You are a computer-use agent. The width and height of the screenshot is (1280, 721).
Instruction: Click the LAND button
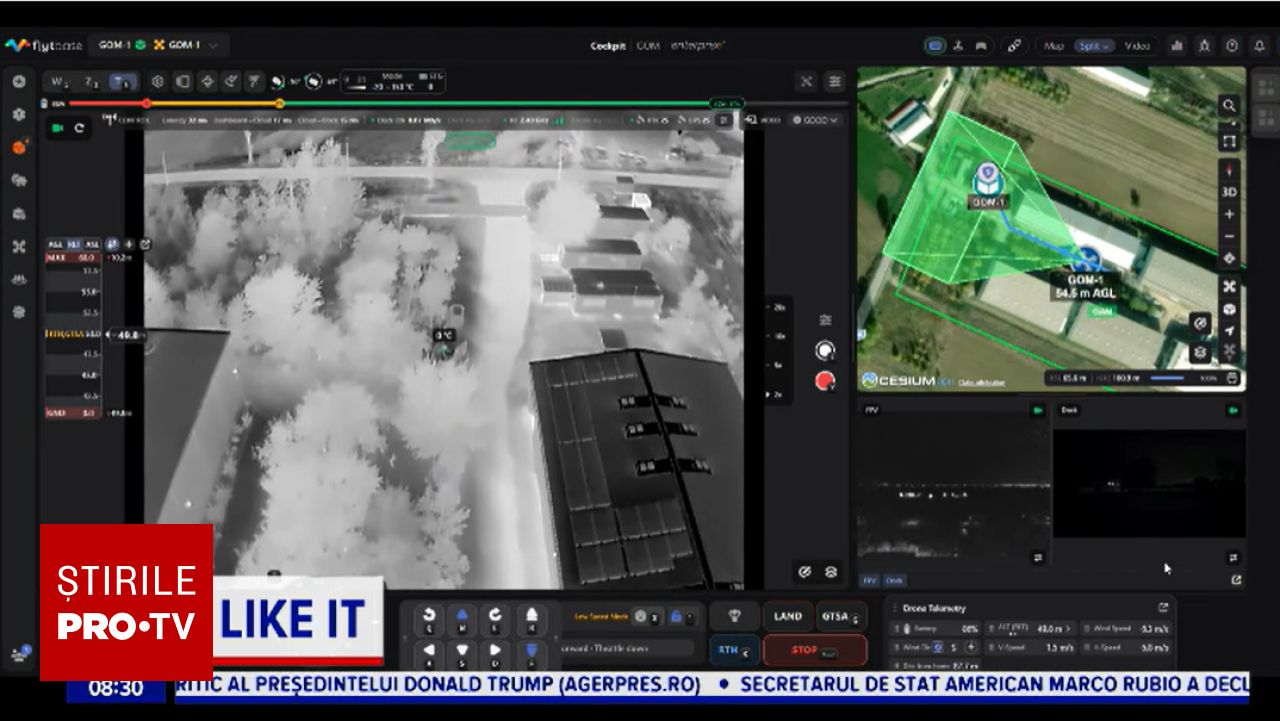point(788,617)
